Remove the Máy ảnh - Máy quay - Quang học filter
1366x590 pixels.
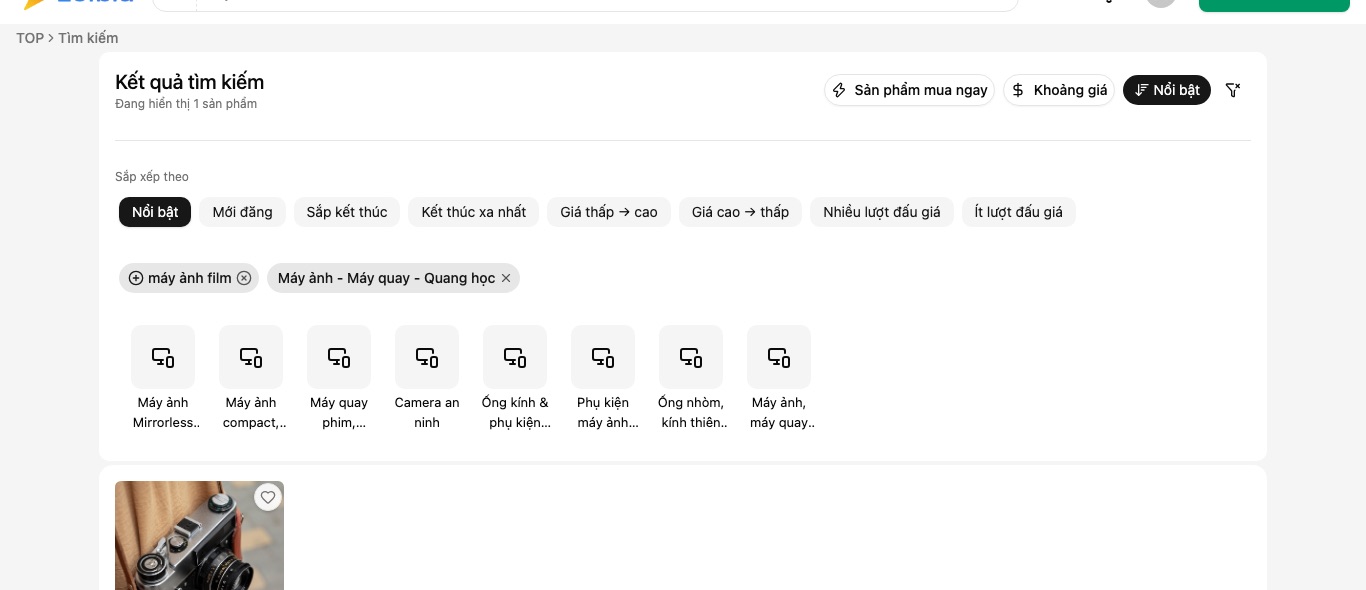tap(506, 278)
